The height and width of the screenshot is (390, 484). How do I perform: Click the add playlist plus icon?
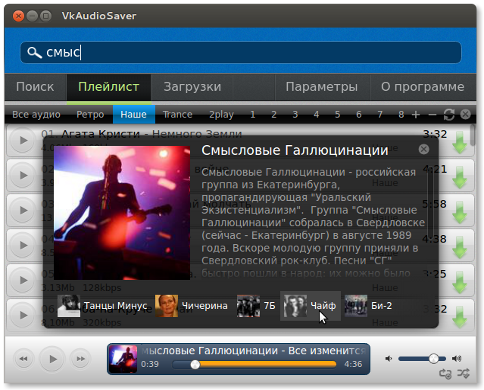416,115
